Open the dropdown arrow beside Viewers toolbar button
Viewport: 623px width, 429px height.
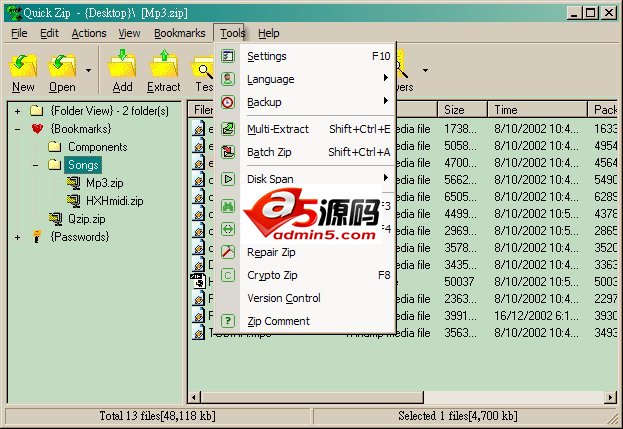(425, 71)
